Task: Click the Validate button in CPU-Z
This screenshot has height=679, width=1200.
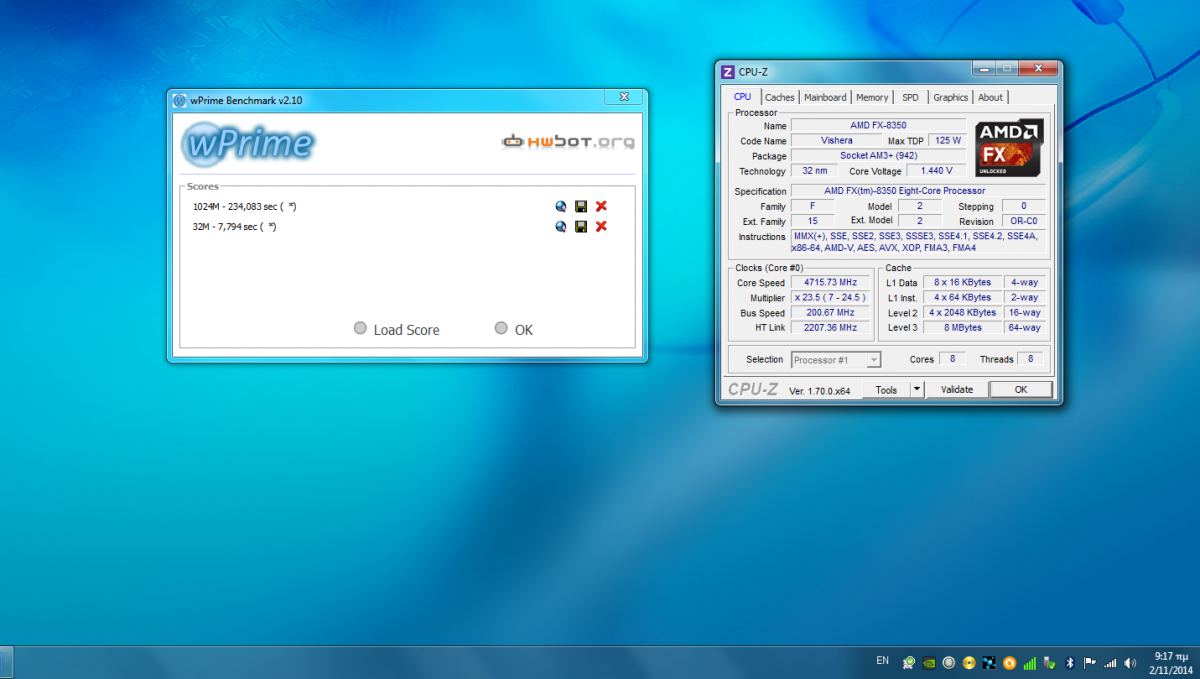Action: [957, 390]
